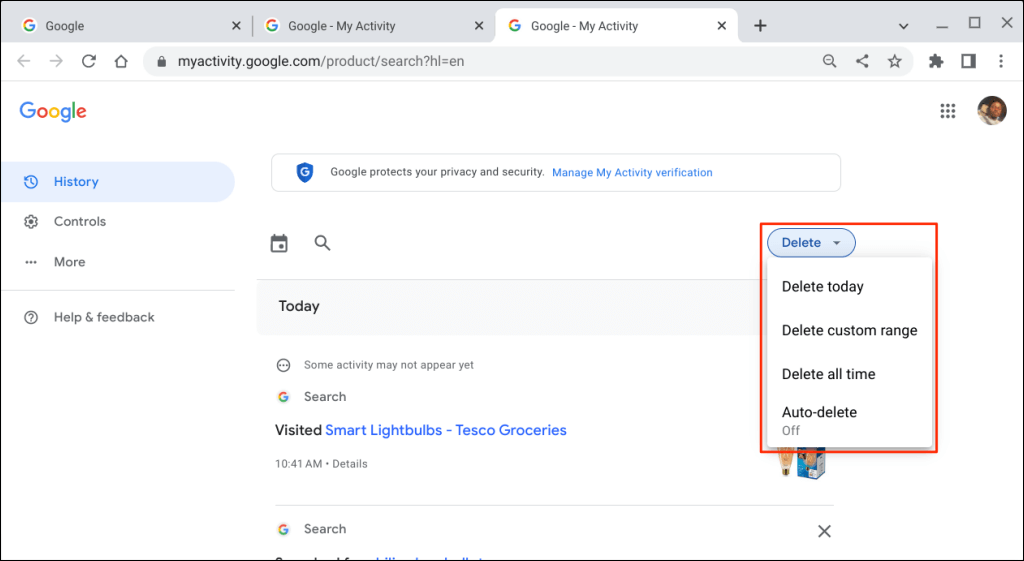Image resolution: width=1024 pixels, height=561 pixels.
Task: Open the Google apps grid
Action: [x=948, y=111]
